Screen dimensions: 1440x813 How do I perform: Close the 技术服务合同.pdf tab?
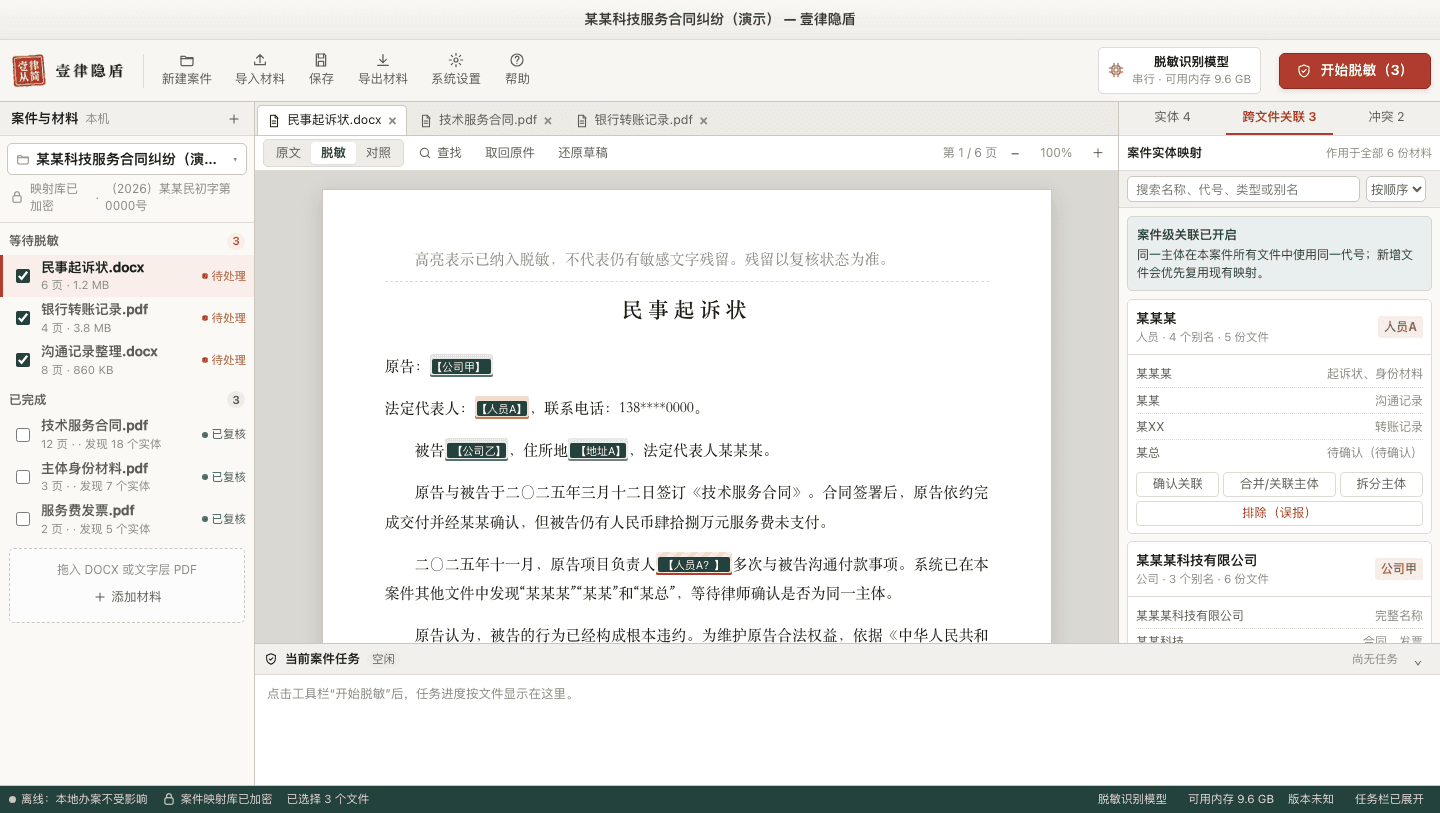548,121
